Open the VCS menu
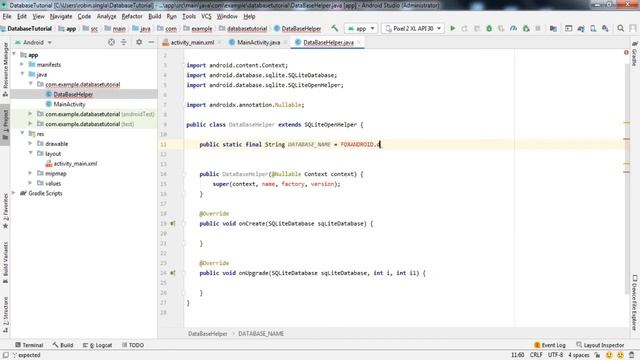The height and width of the screenshot is (360, 640). [206, 16]
